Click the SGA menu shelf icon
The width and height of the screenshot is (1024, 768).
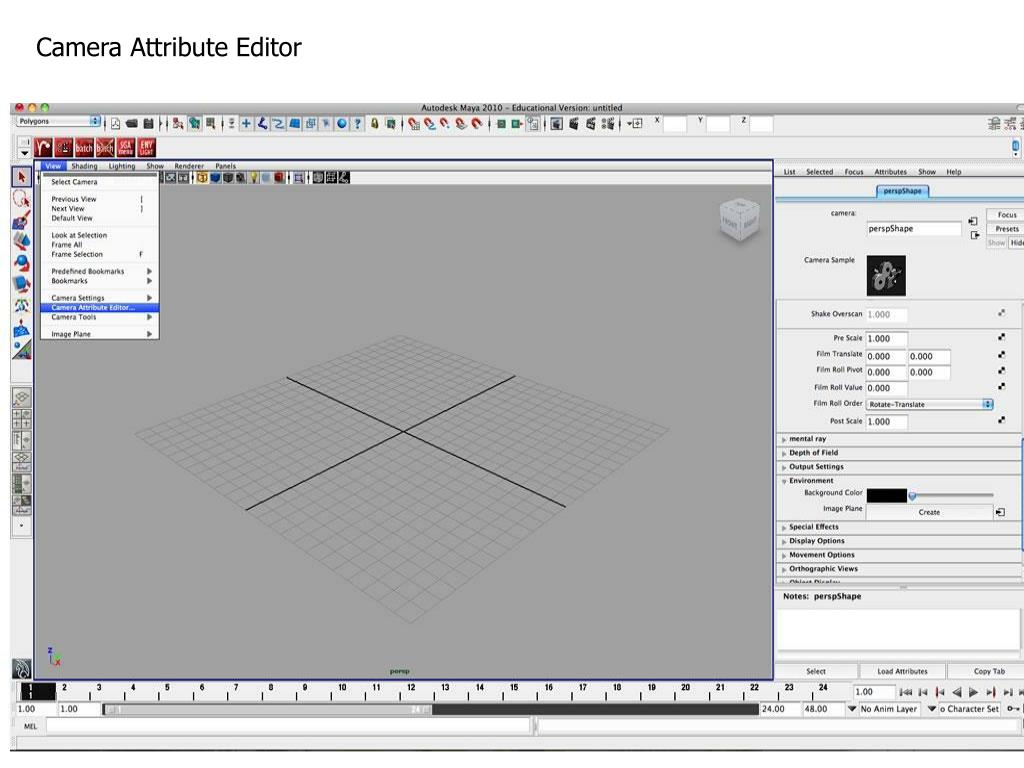click(x=126, y=148)
